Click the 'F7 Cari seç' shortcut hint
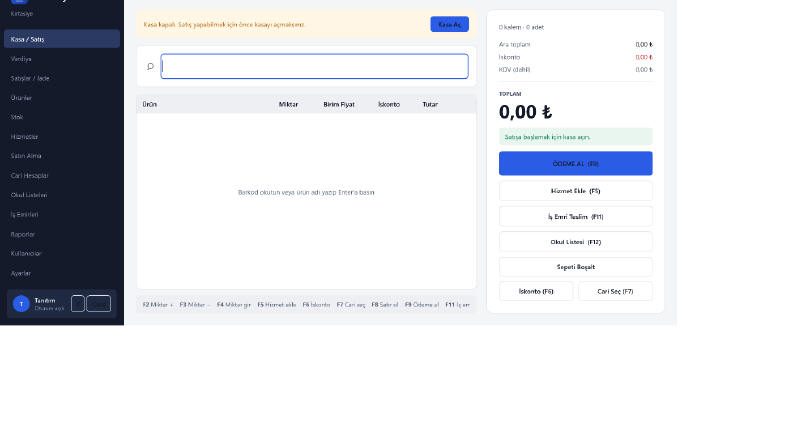793x446 pixels. [x=350, y=304]
